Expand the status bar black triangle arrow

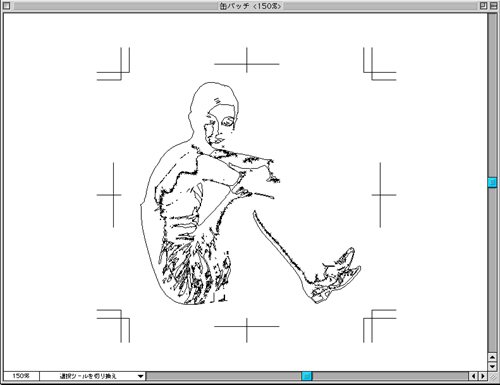(x=141, y=376)
